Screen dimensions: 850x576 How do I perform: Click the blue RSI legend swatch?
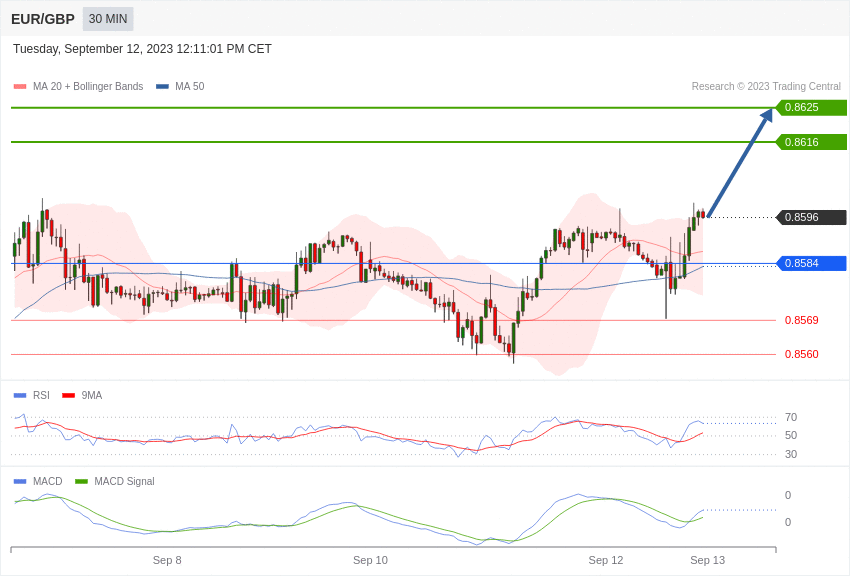coord(20,396)
